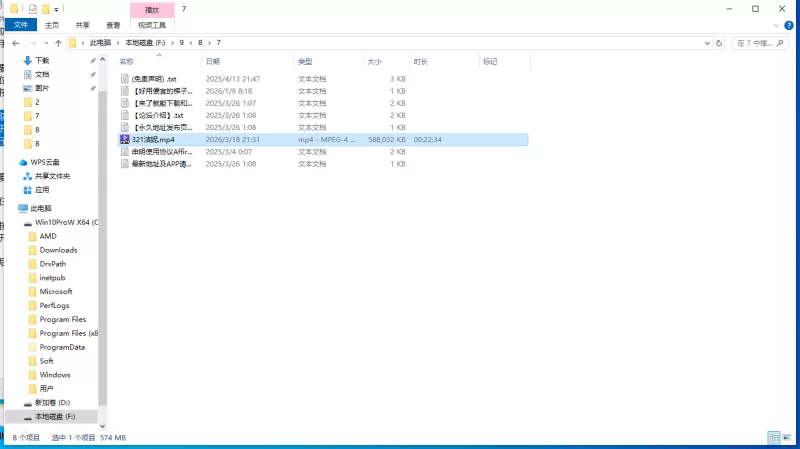Open the 321清晓.mp4 video file icon

125,140
